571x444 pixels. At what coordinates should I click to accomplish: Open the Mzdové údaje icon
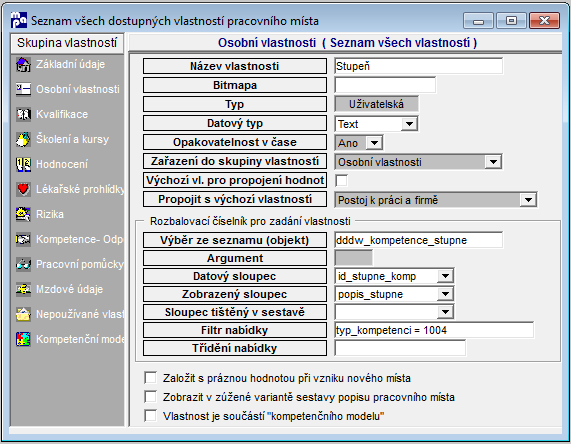pos(23,289)
